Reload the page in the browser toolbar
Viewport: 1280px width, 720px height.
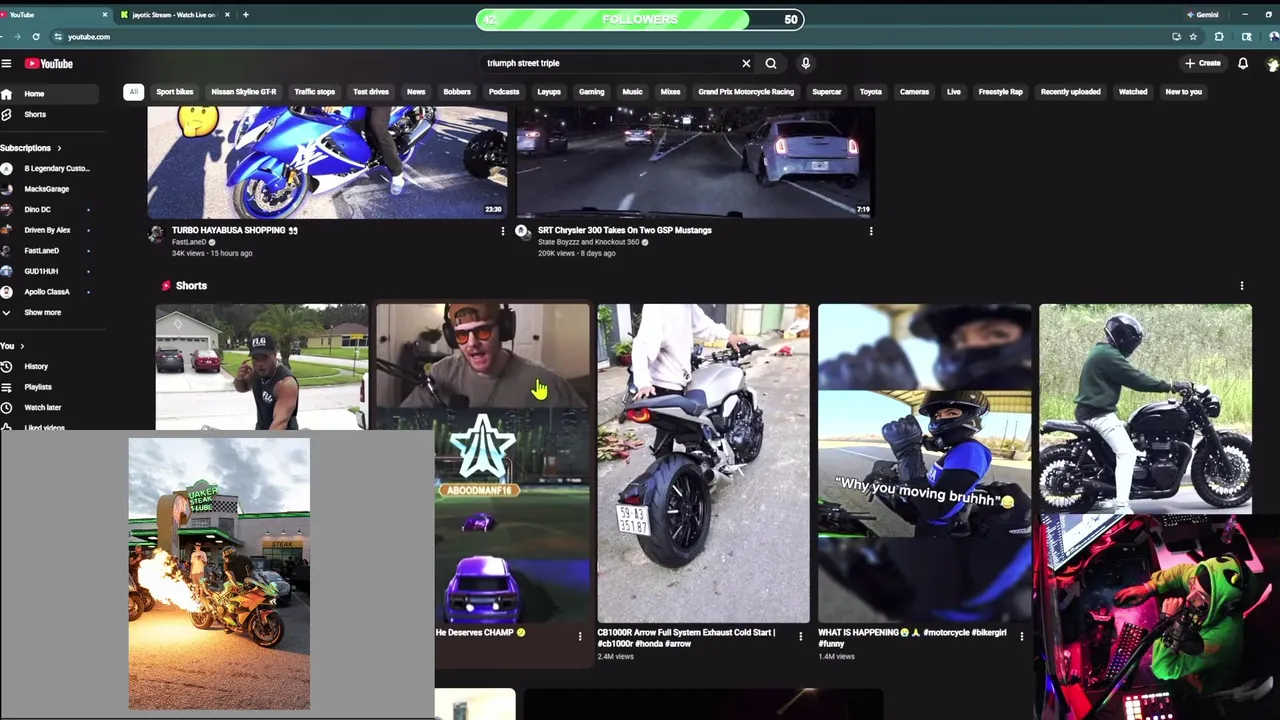pos(36,36)
